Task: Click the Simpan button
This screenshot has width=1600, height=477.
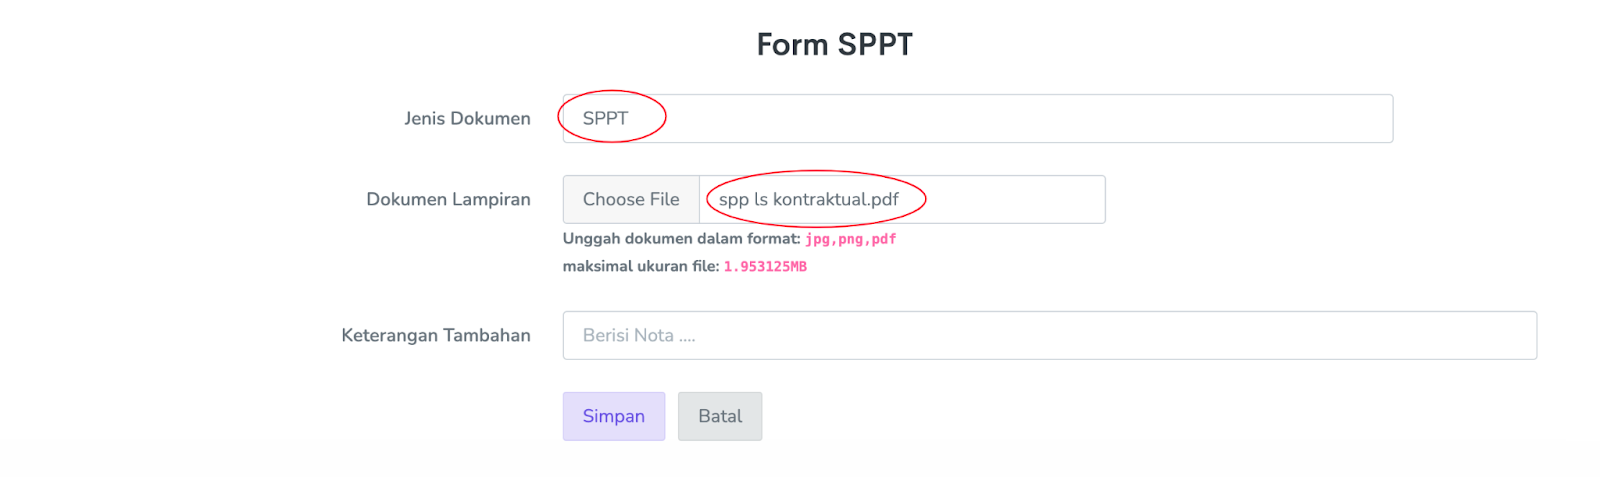Action: 613,416
